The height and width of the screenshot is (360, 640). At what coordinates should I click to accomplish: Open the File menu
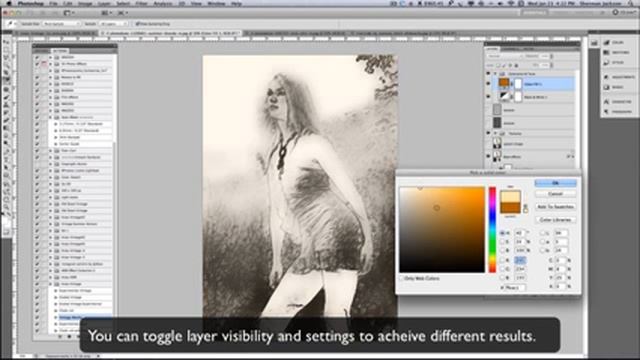pyautogui.click(x=53, y=3)
